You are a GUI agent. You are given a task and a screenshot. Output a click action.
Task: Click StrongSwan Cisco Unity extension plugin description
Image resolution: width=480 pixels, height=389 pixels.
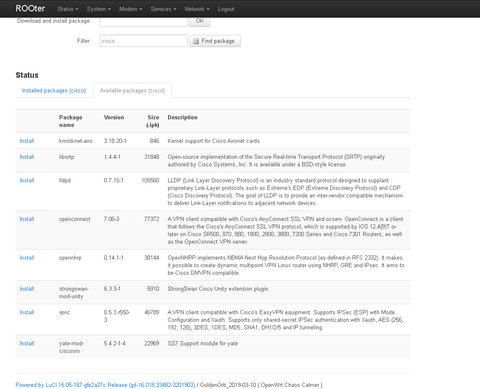tap(218, 289)
